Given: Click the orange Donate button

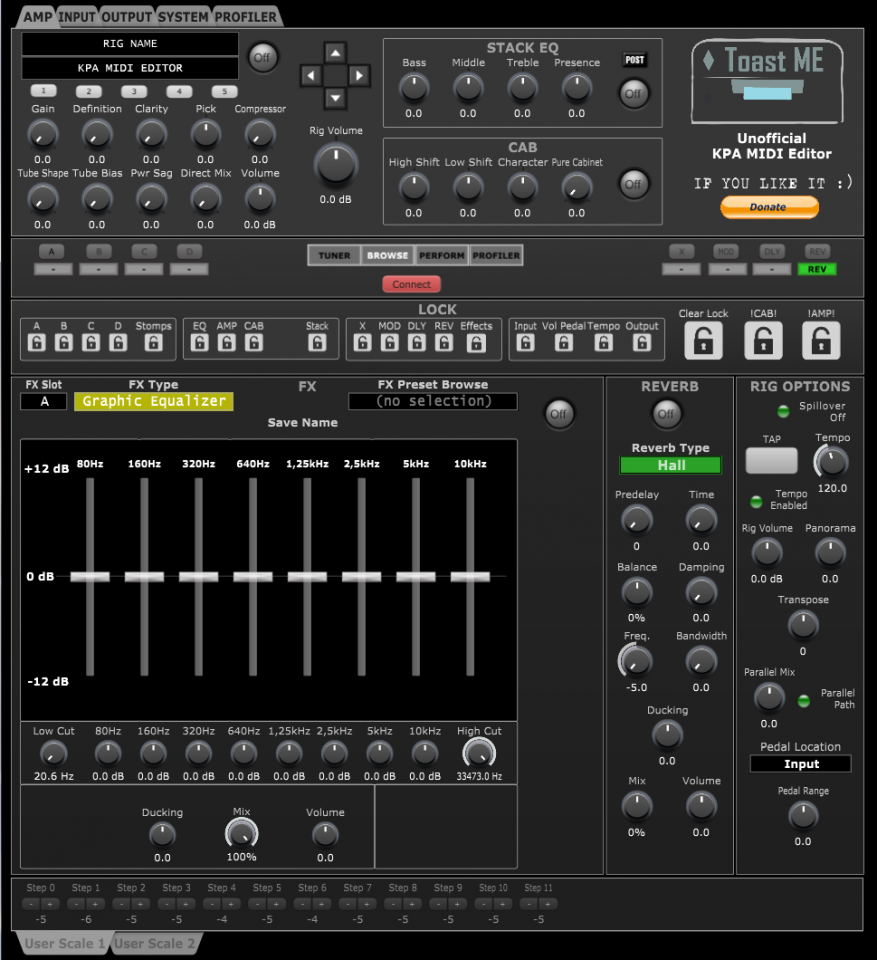Looking at the screenshot, I should tap(769, 207).
